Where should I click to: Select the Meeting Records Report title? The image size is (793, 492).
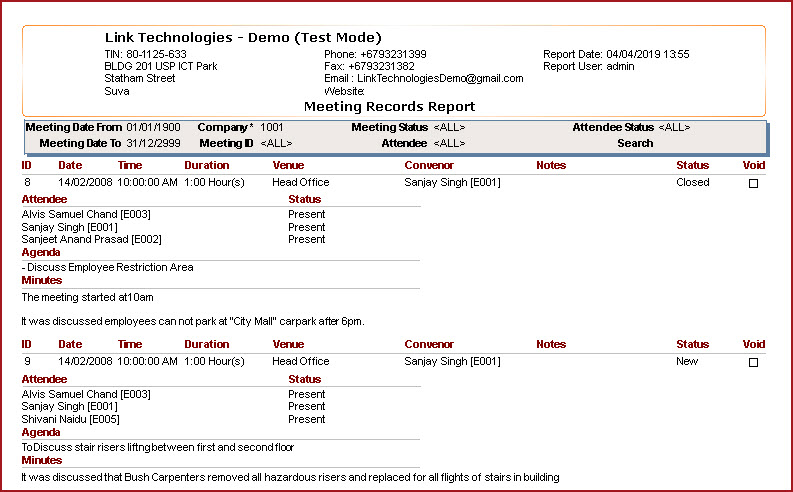tap(389, 106)
